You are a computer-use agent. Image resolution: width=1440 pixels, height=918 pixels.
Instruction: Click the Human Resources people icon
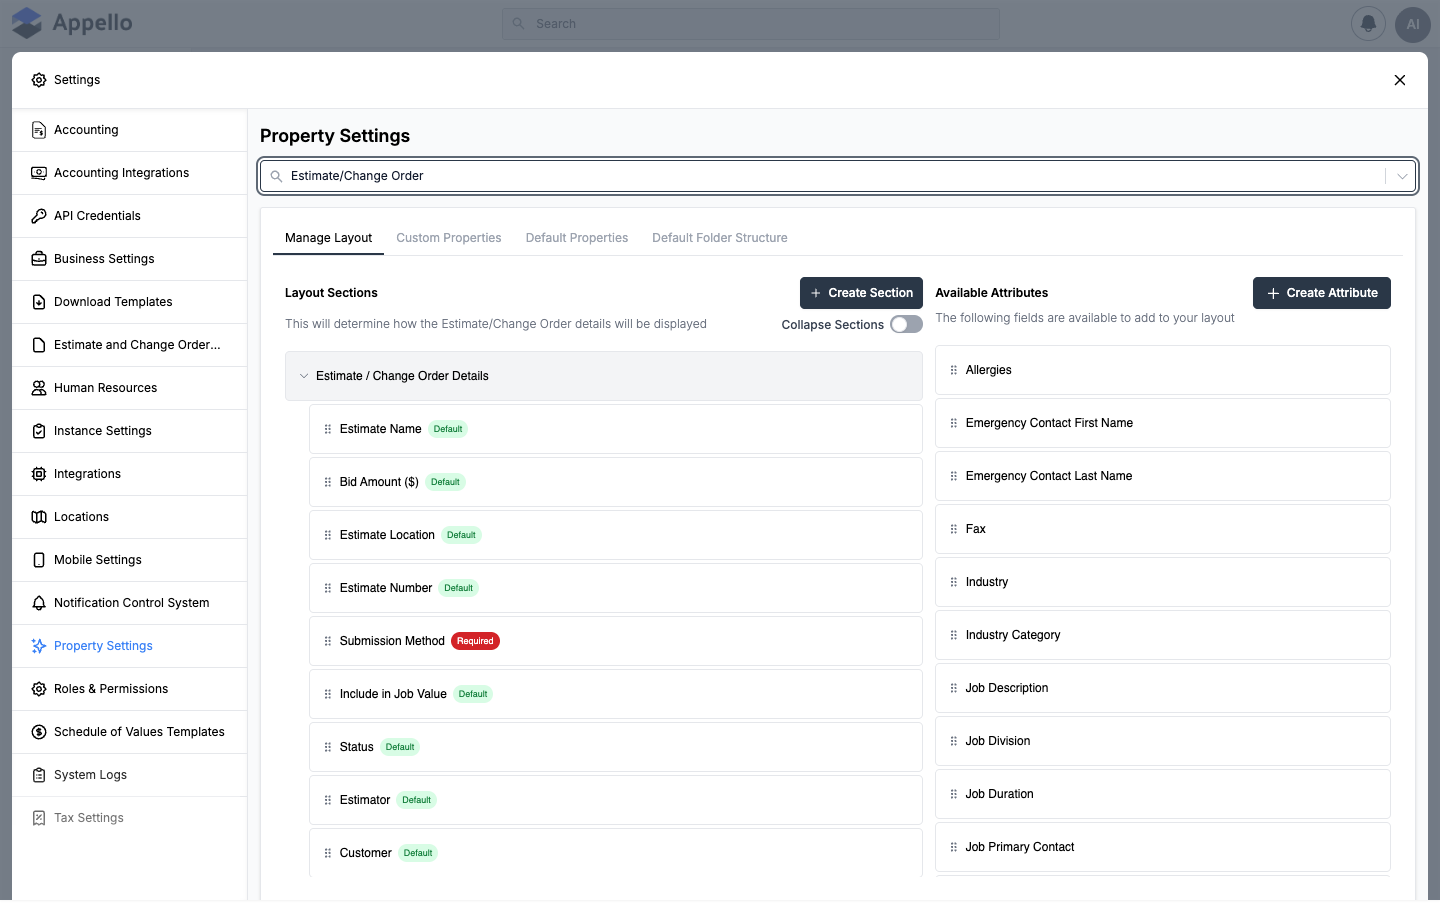39,388
